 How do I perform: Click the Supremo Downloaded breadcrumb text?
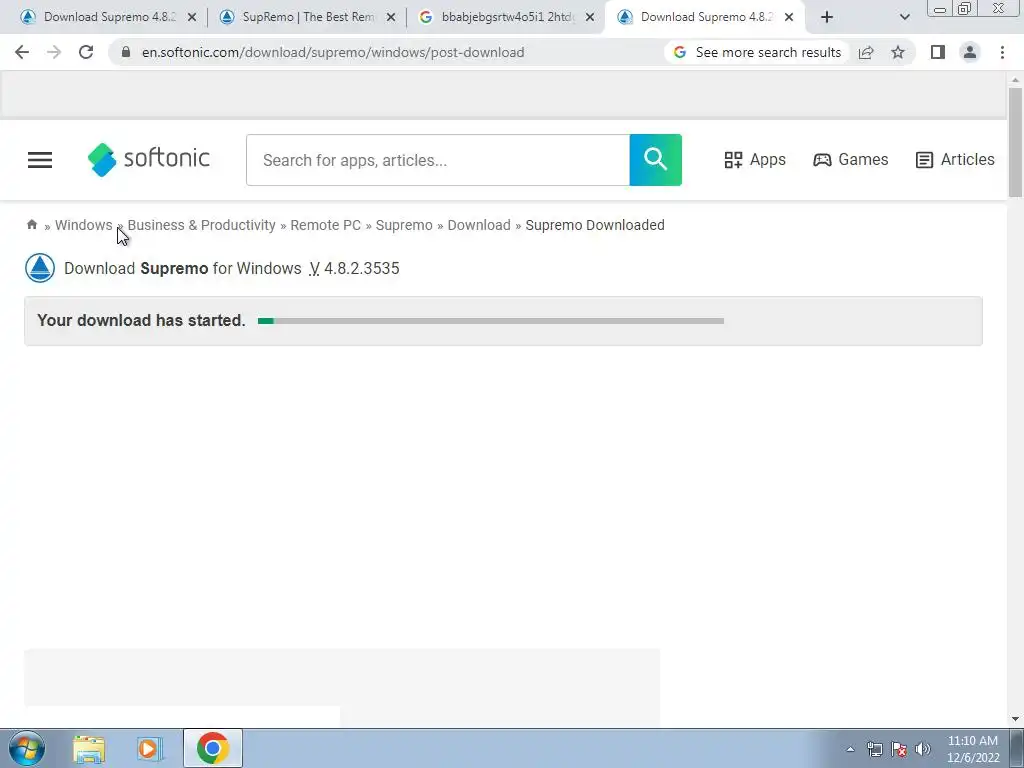[595, 225]
